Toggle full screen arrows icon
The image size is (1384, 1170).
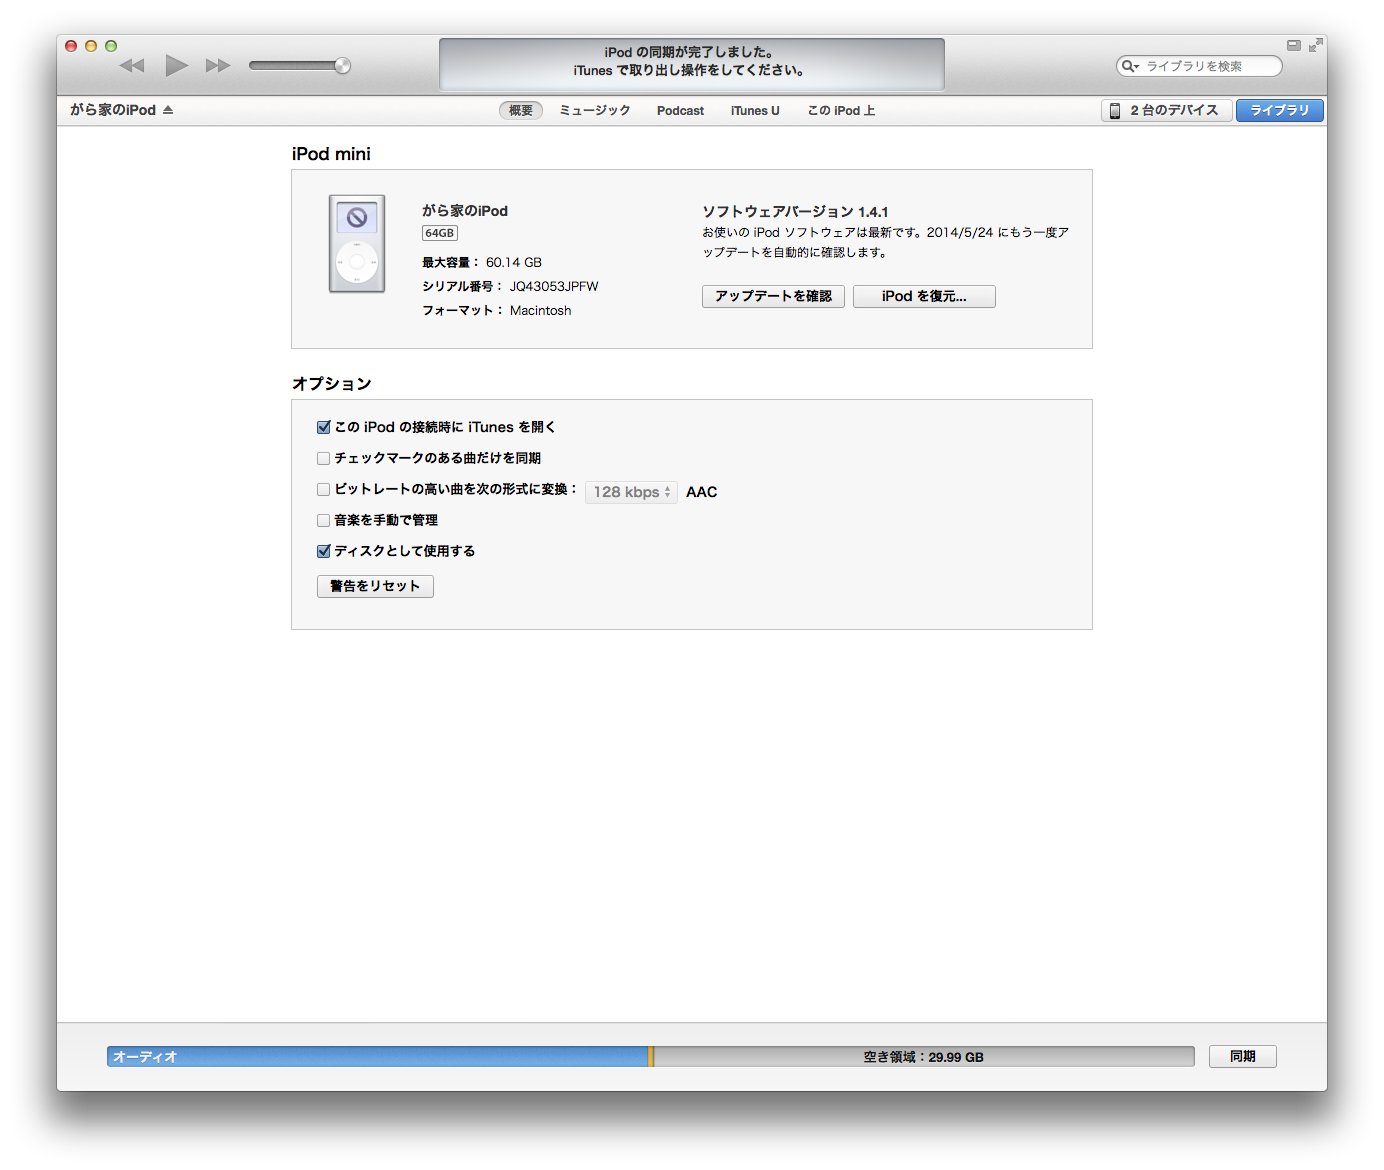(1315, 45)
